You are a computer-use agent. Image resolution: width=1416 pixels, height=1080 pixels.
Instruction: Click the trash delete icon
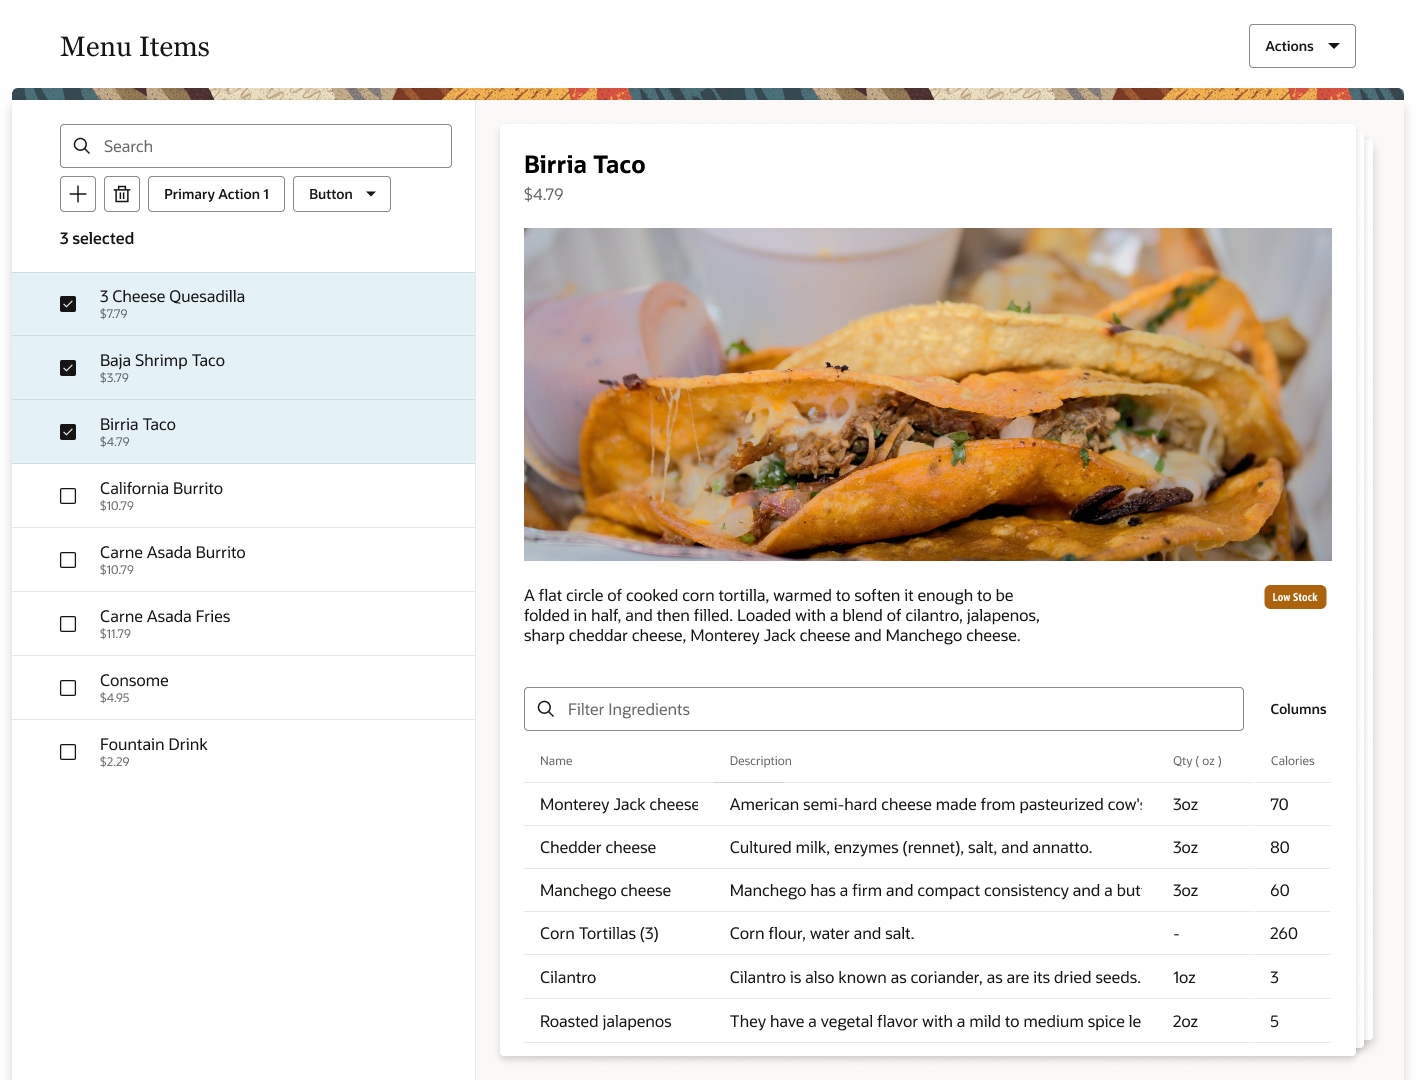pos(122,194)
